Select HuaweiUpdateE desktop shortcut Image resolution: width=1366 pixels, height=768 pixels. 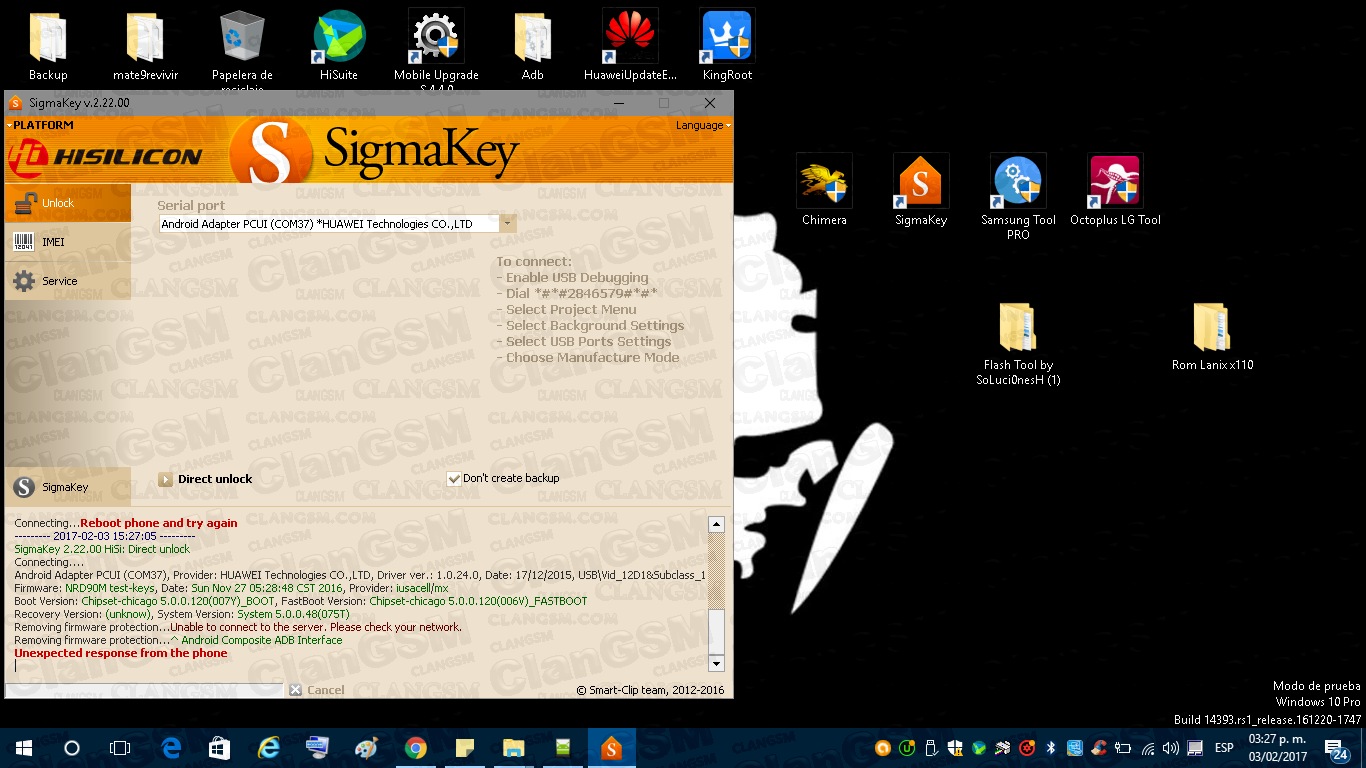point(630,48)
